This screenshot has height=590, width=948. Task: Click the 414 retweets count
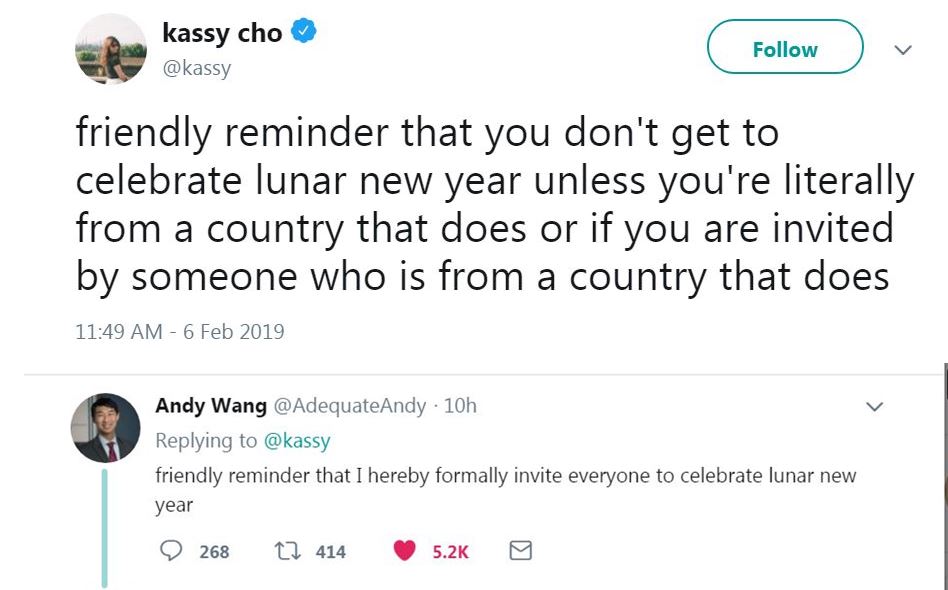[x=331, y=551]
